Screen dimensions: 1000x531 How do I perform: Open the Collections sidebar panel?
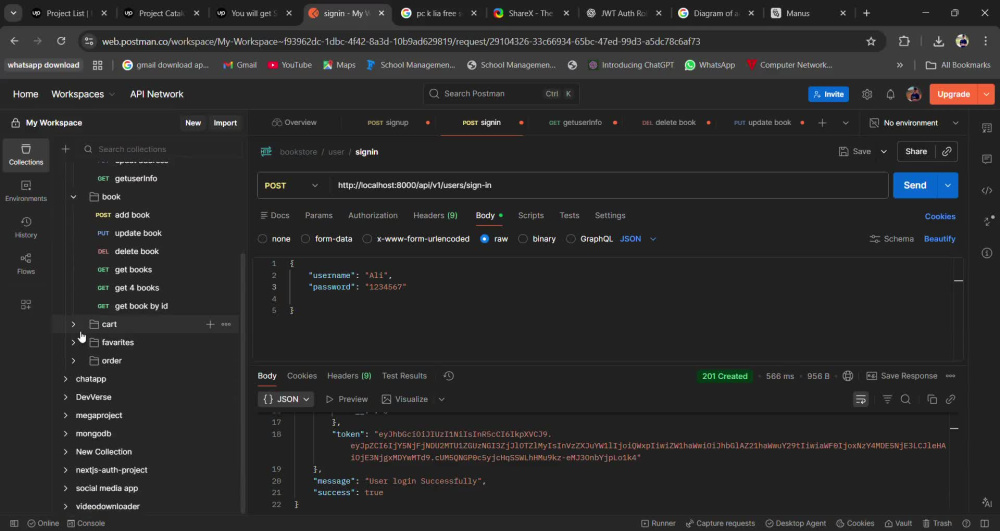[26, 154]
